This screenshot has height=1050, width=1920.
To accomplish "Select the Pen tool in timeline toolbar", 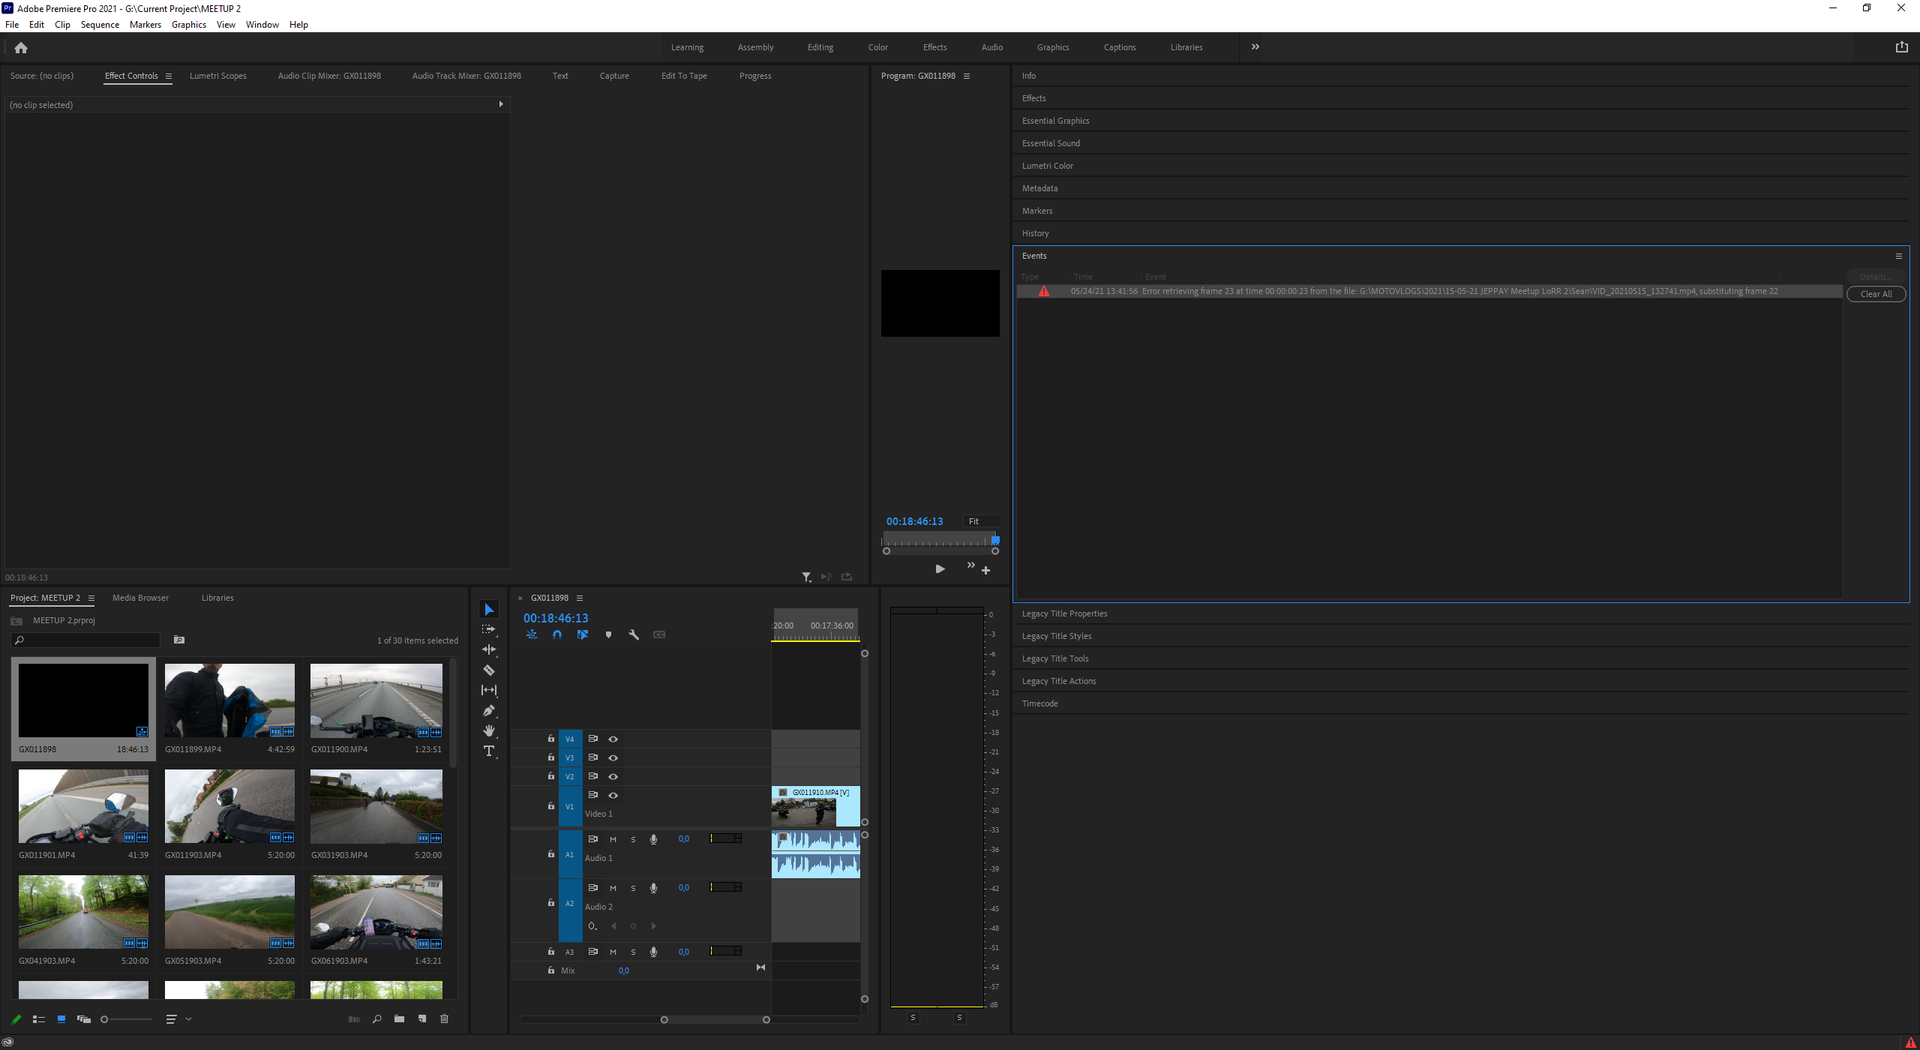I will point(489,711).
